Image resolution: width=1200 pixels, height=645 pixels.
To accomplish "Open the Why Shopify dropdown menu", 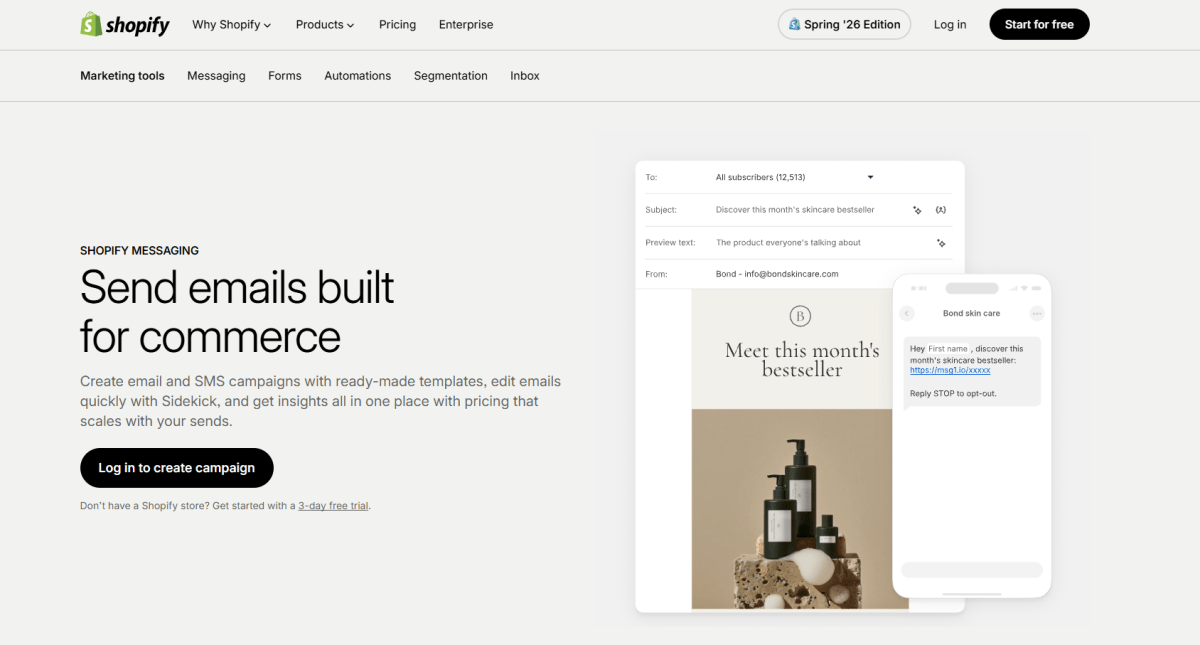I will pyautogui.click(x=232, y=25).
